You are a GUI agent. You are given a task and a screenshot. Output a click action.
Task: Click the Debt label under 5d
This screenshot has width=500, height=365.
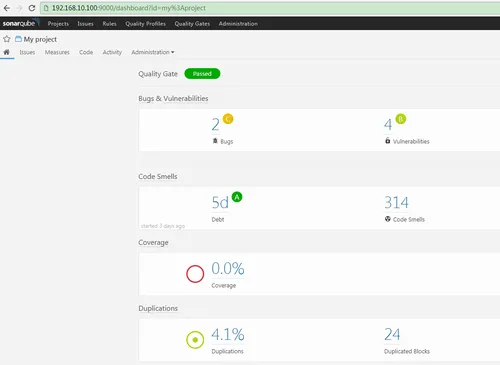(218, 219)
